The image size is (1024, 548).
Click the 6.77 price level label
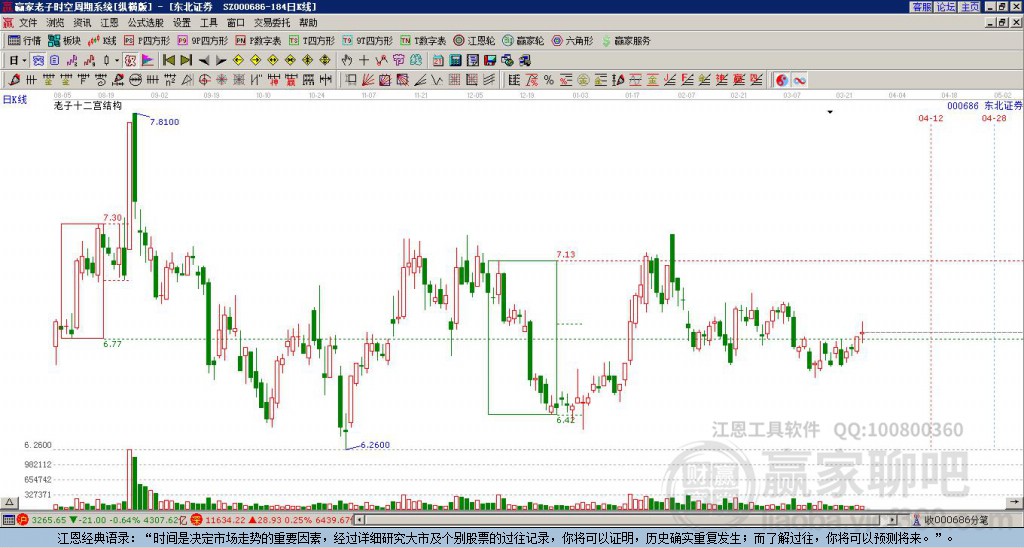coord(112,344)
